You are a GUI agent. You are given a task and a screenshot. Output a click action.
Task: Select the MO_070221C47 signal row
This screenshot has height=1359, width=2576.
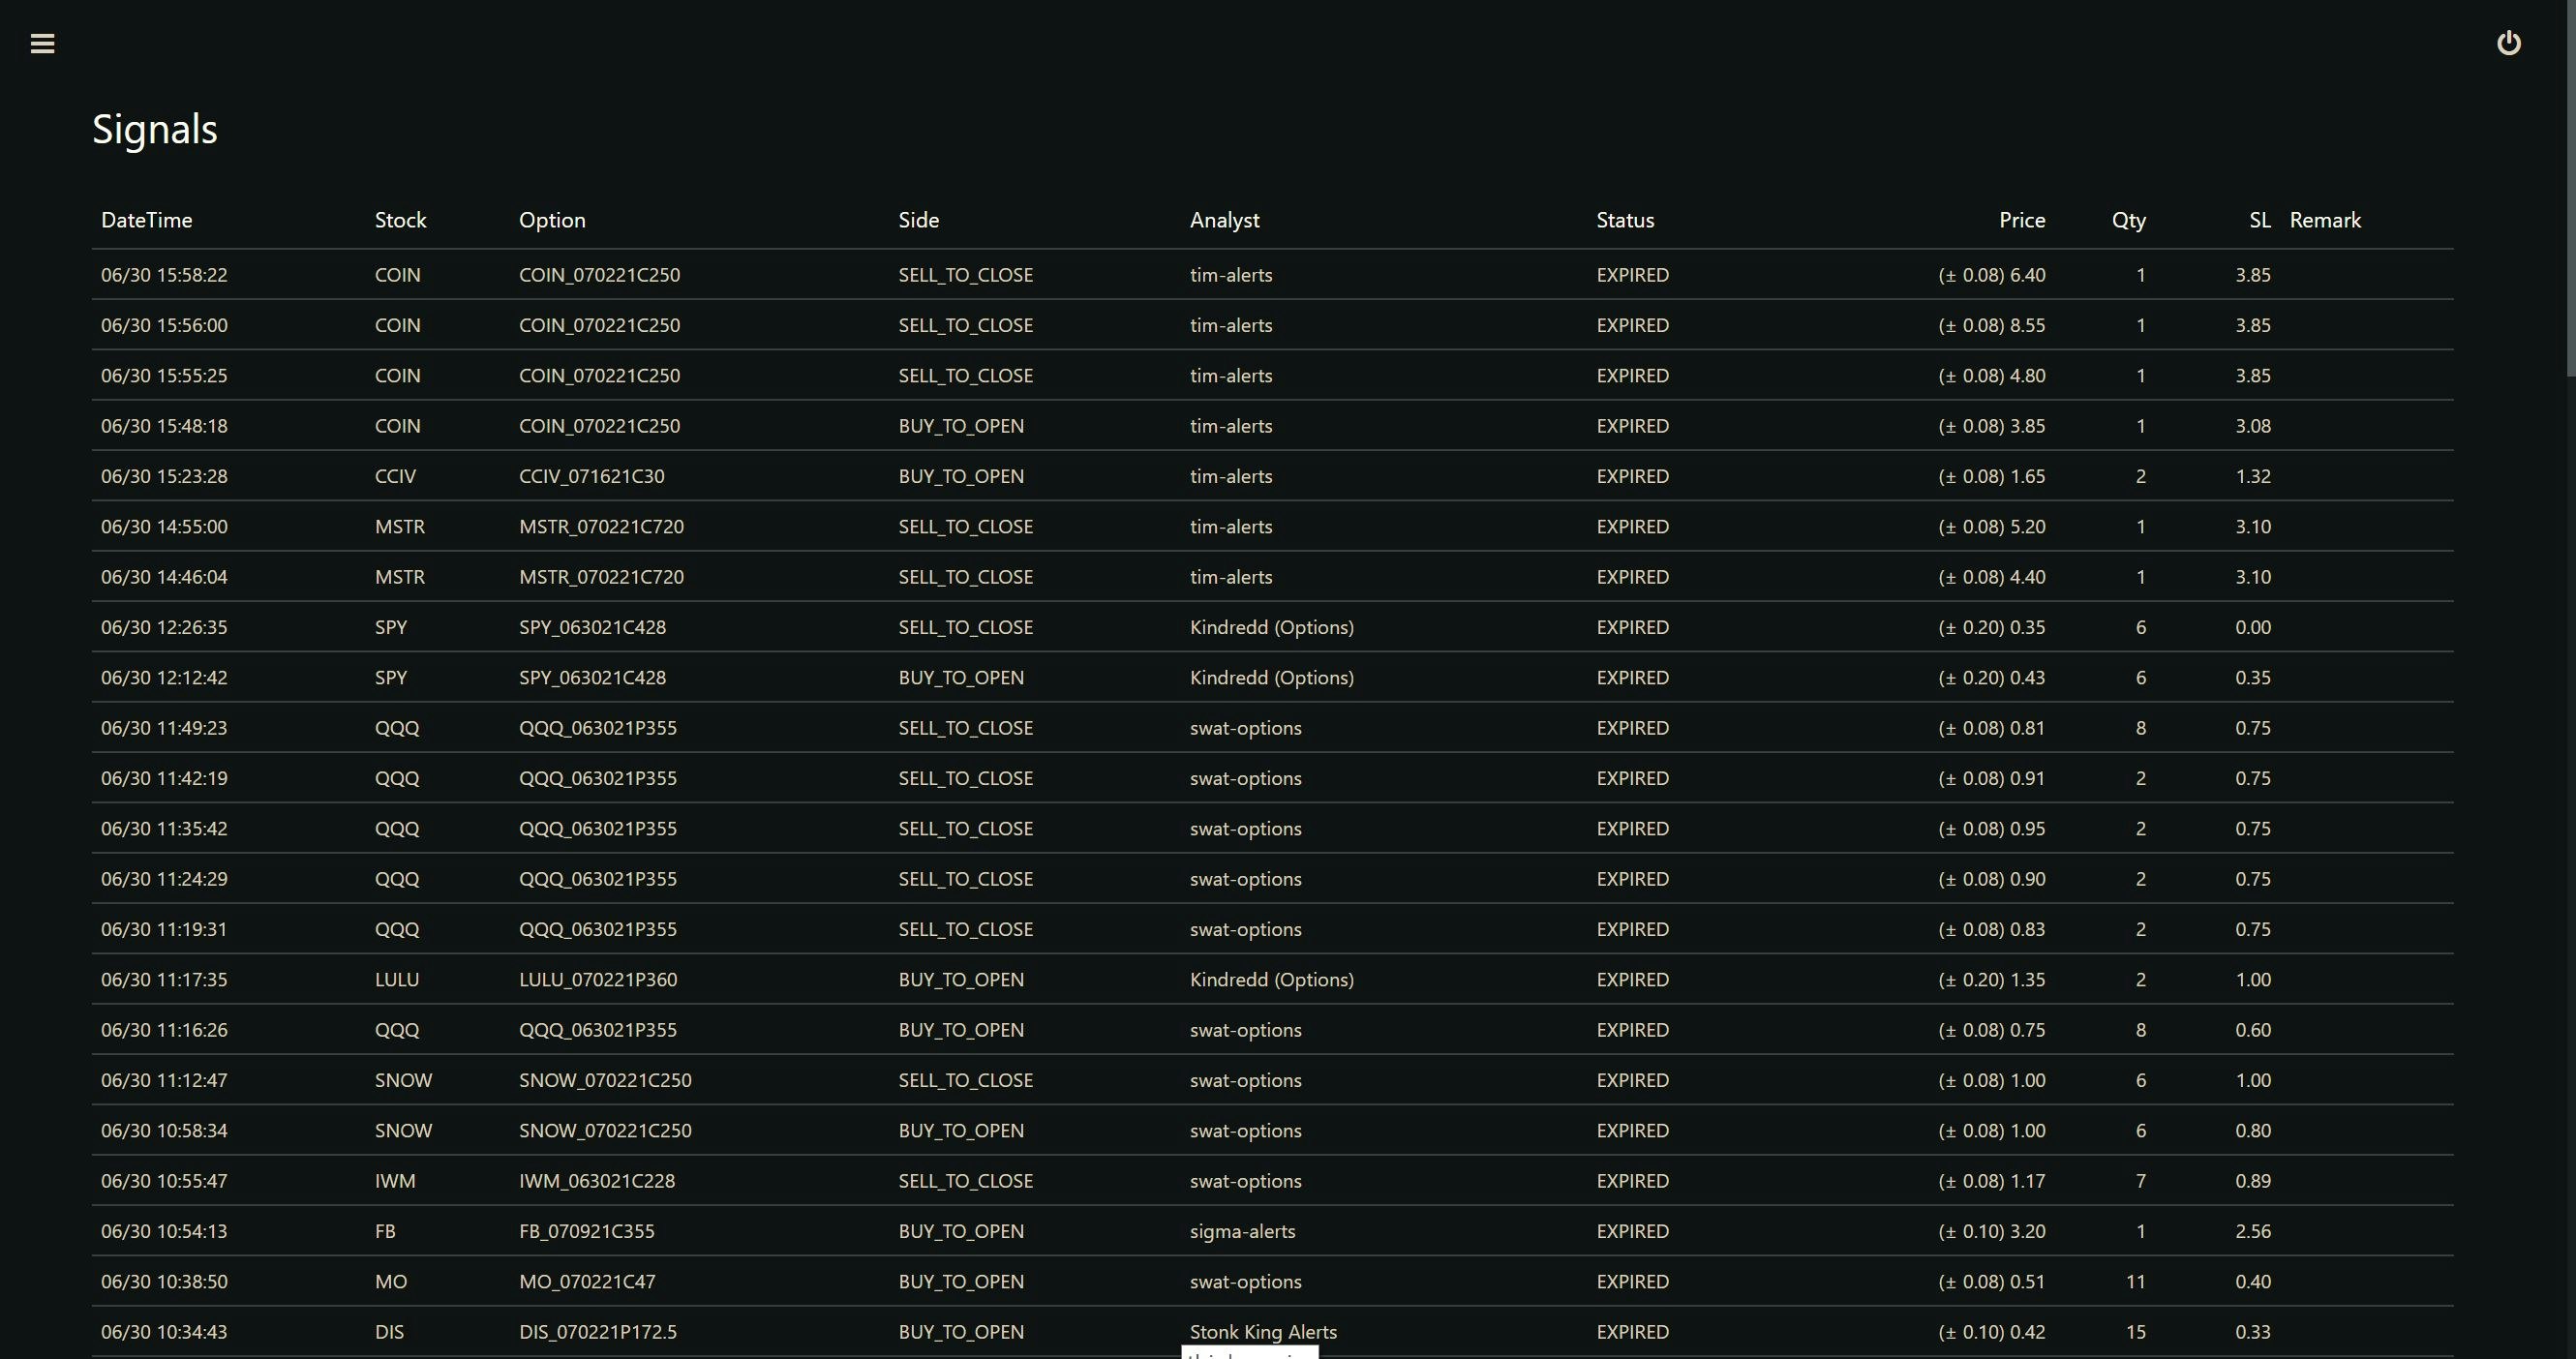tap(587, 1281)
